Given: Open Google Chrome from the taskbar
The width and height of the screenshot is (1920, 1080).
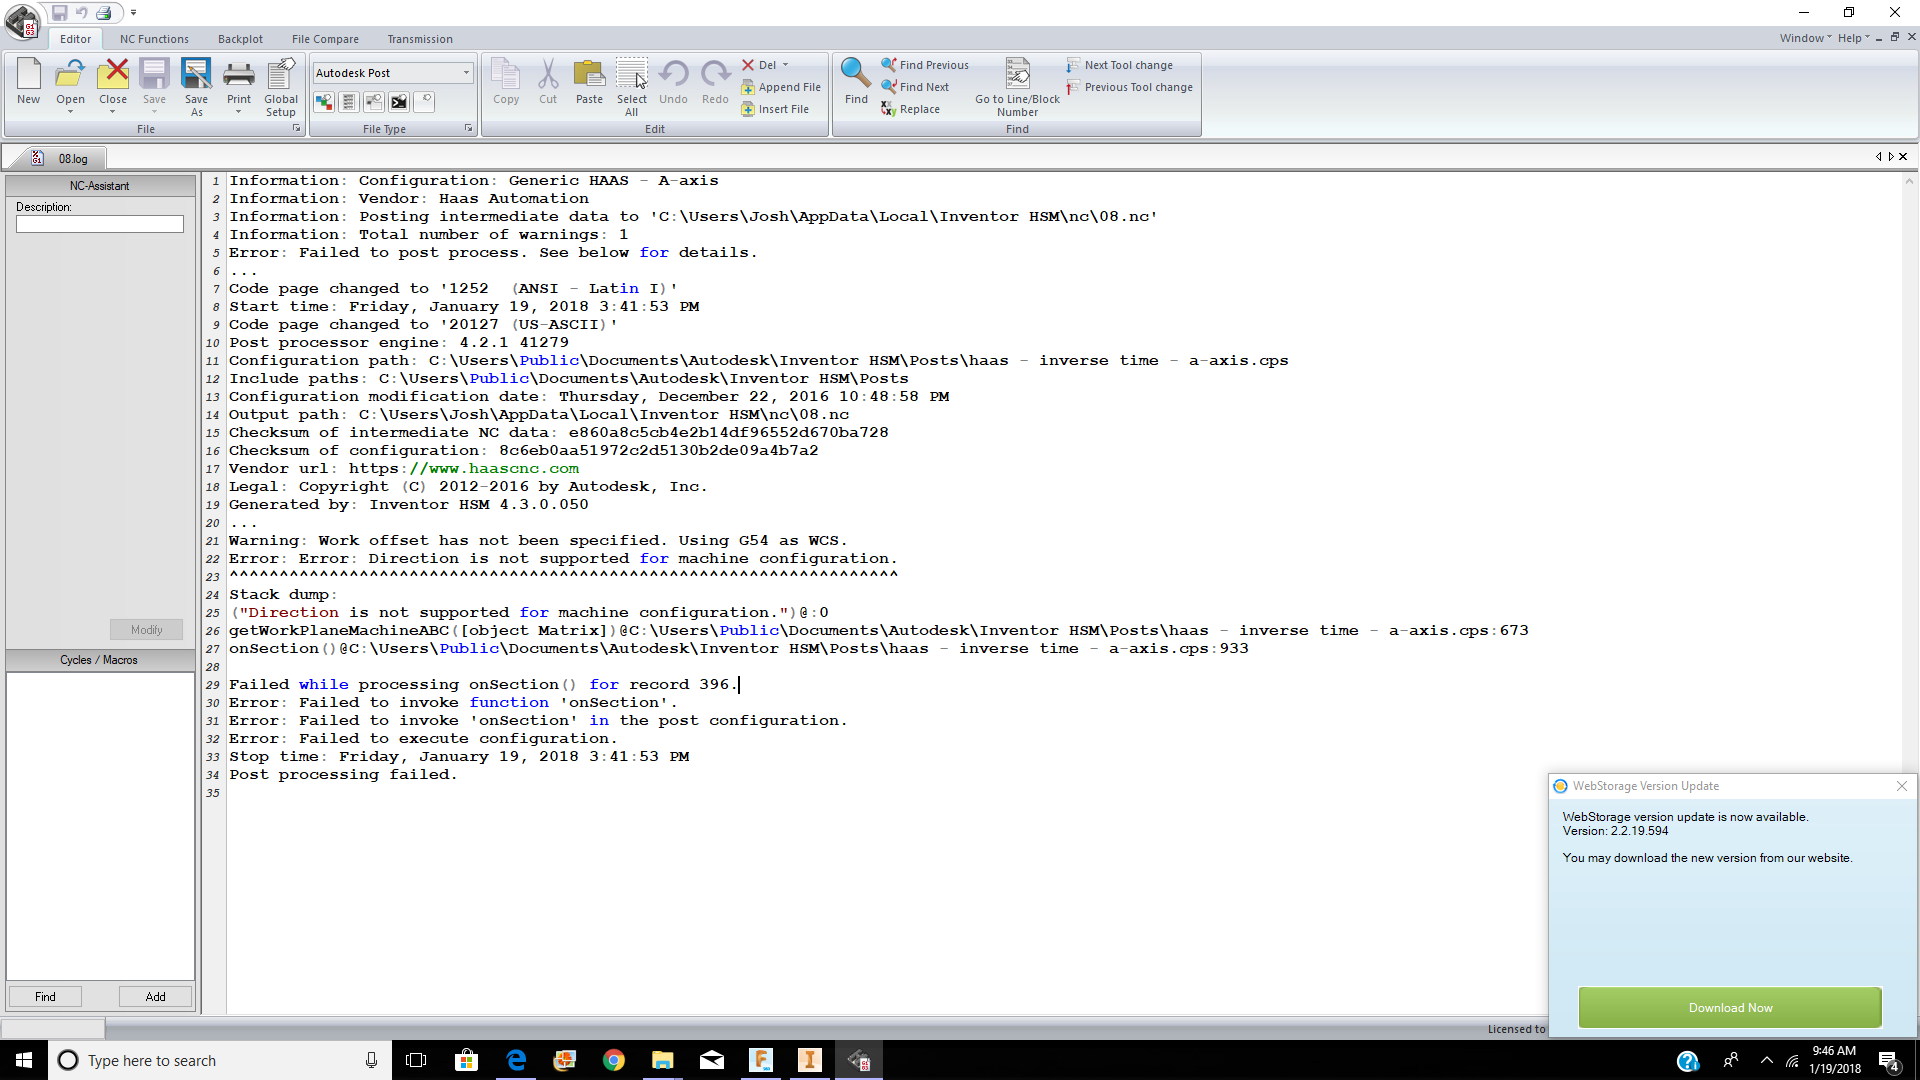Looking at the screenshot, I should (614, 1060).
